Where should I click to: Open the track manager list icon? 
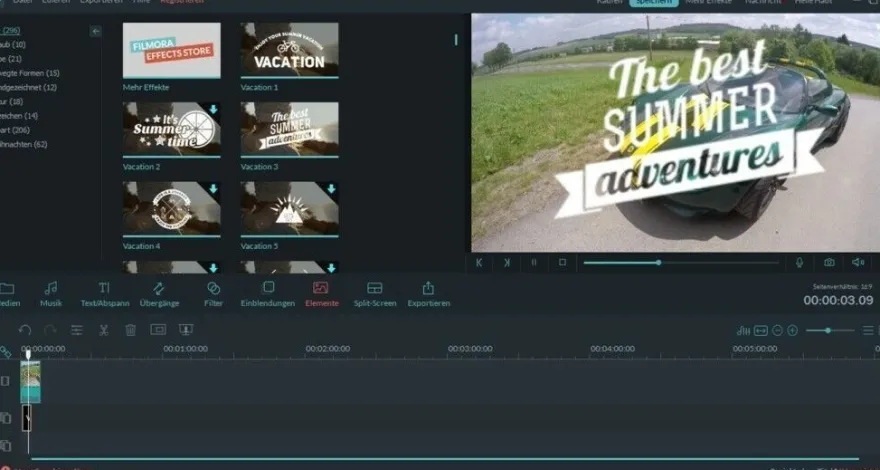coord(868,331)
